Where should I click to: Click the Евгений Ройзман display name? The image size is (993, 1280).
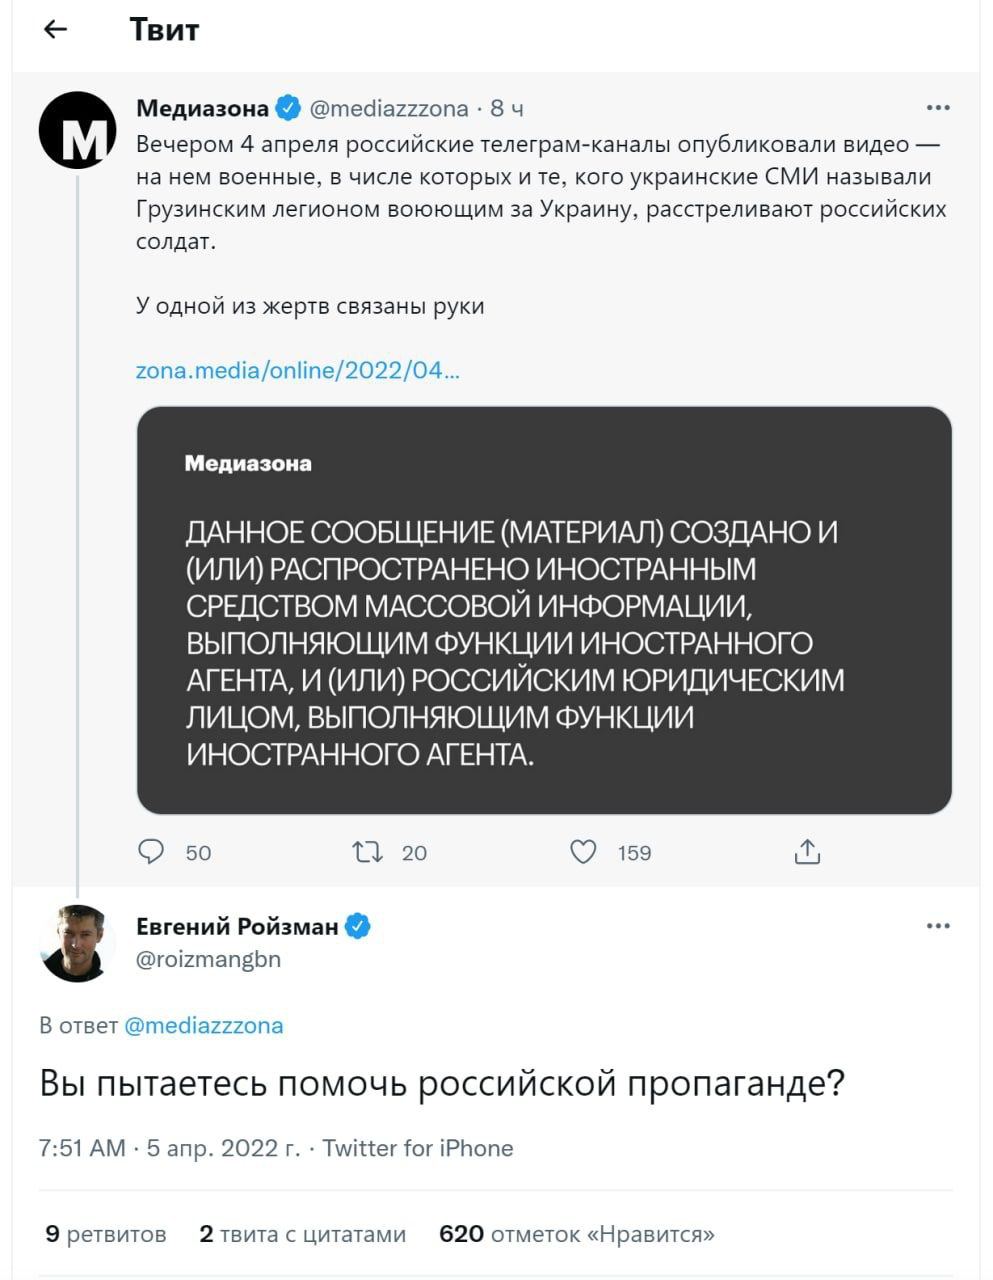pyautogui.click(x=237, y=927)
